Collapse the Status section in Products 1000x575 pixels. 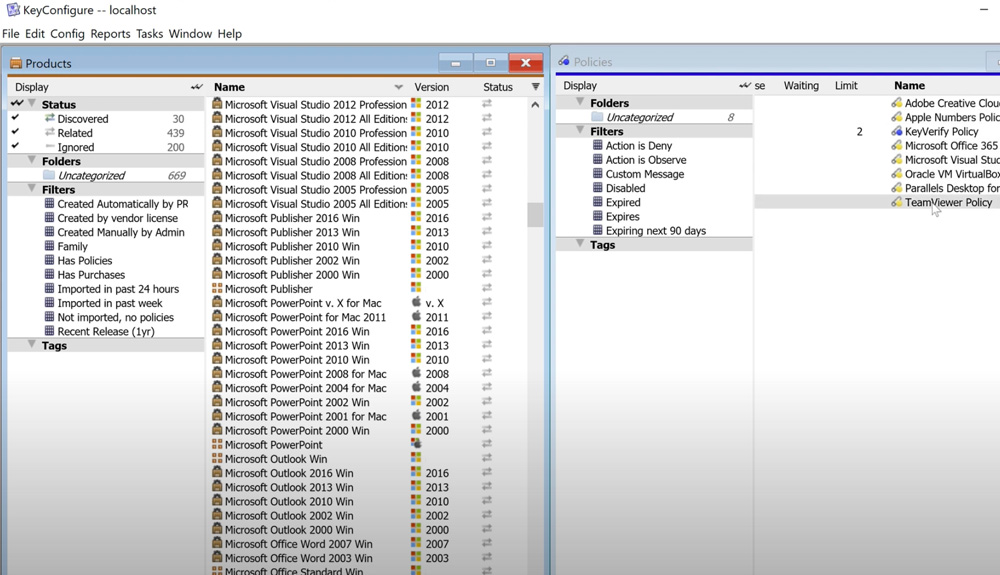[x=31, y=103]
